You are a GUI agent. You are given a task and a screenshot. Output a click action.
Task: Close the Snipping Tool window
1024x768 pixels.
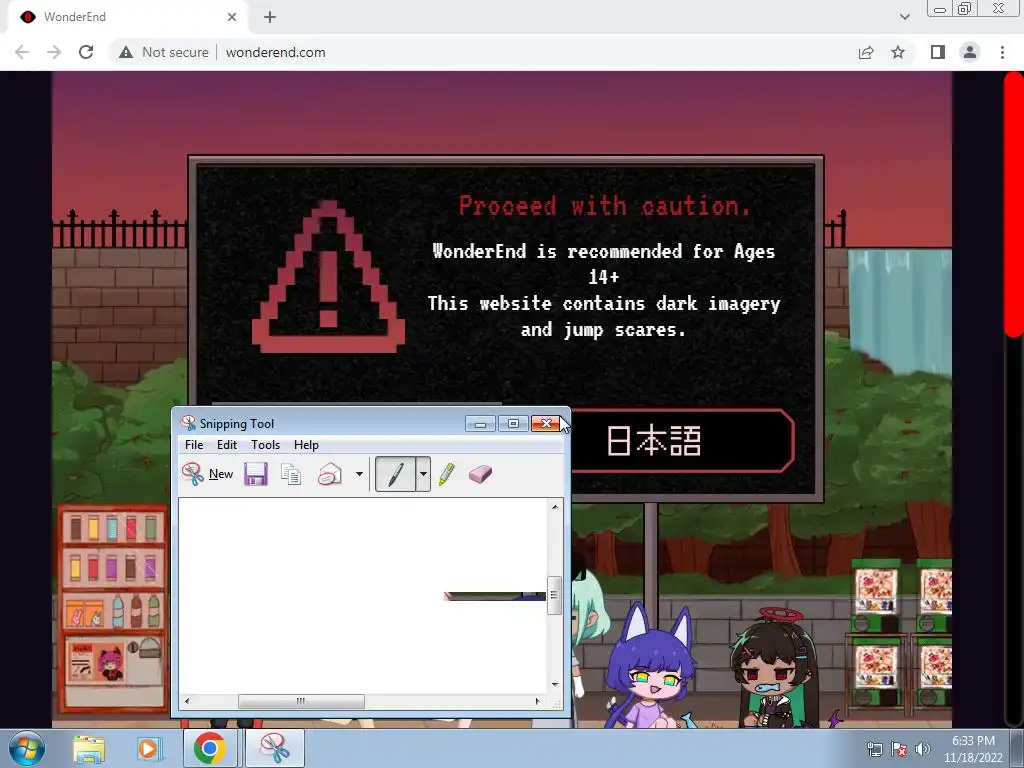pos(546,424)
